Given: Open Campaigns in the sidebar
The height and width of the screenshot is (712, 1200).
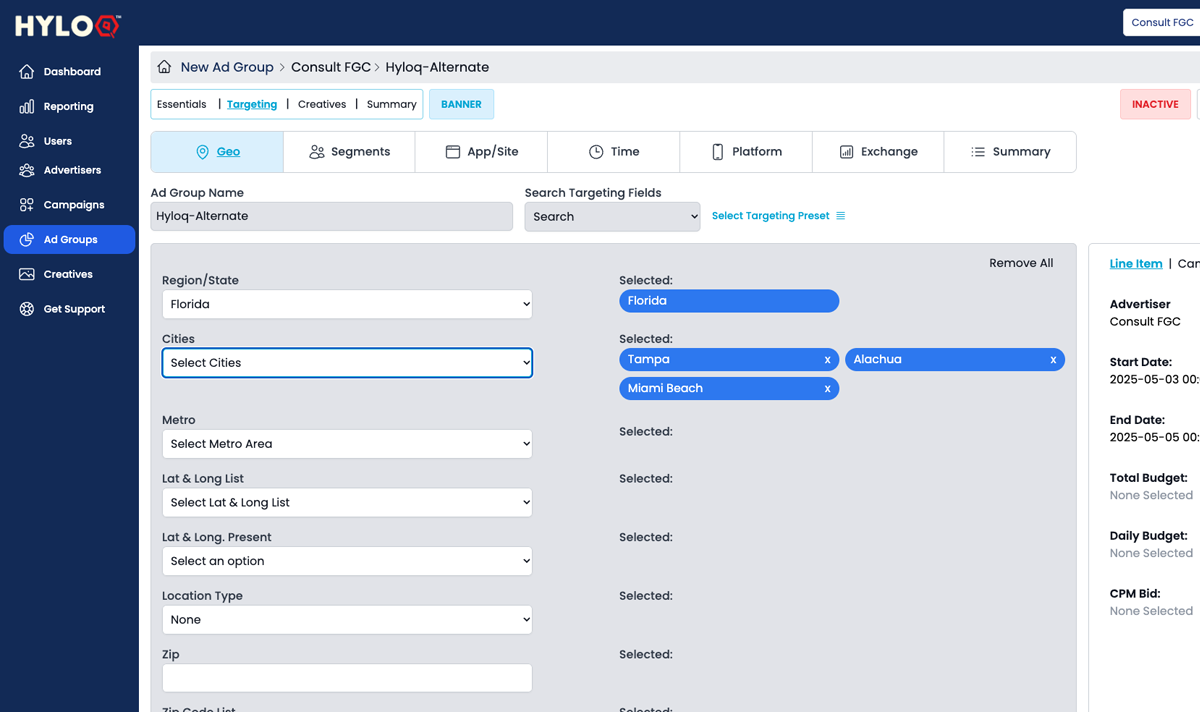Looking at the screenshot, I should [73, 205].
